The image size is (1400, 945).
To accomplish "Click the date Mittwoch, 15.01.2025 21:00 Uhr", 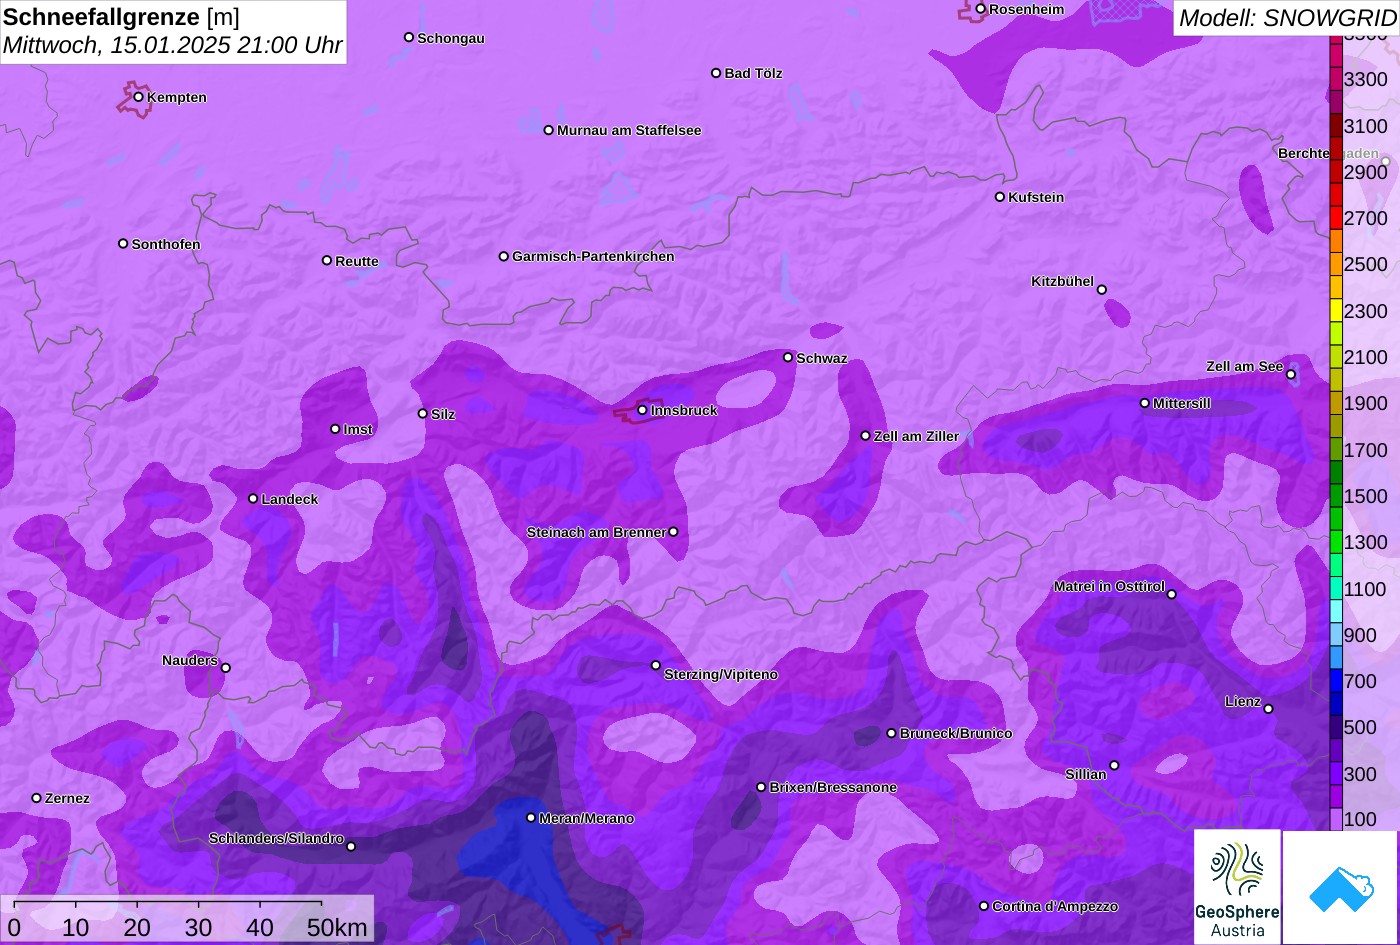I will [173, 46].
